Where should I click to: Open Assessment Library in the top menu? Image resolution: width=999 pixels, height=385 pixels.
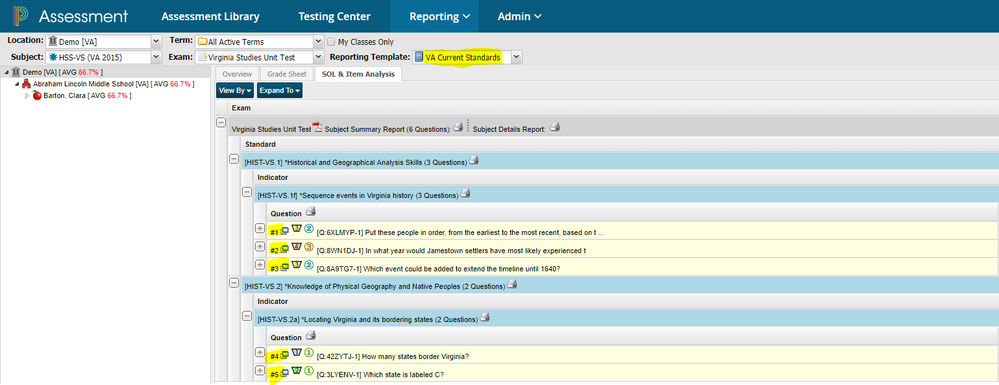(x=210, y=17)
